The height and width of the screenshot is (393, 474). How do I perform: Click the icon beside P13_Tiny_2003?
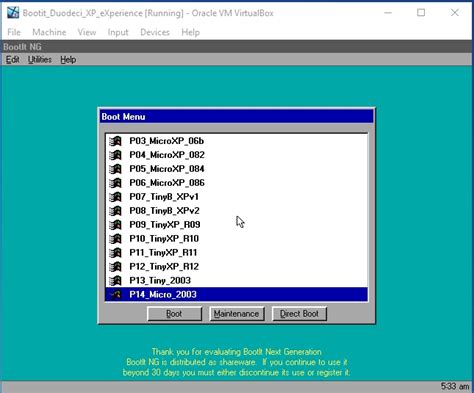[x=115, y=281]
